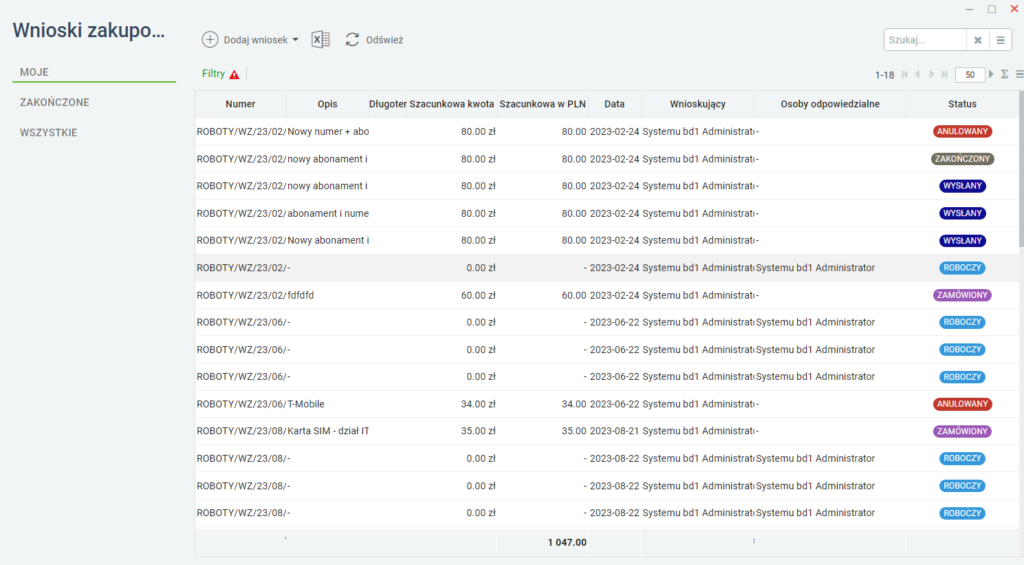This screenshot has width=1024, height=565.
Task: Open the table column menu icon
Action: pos(1019,74)
